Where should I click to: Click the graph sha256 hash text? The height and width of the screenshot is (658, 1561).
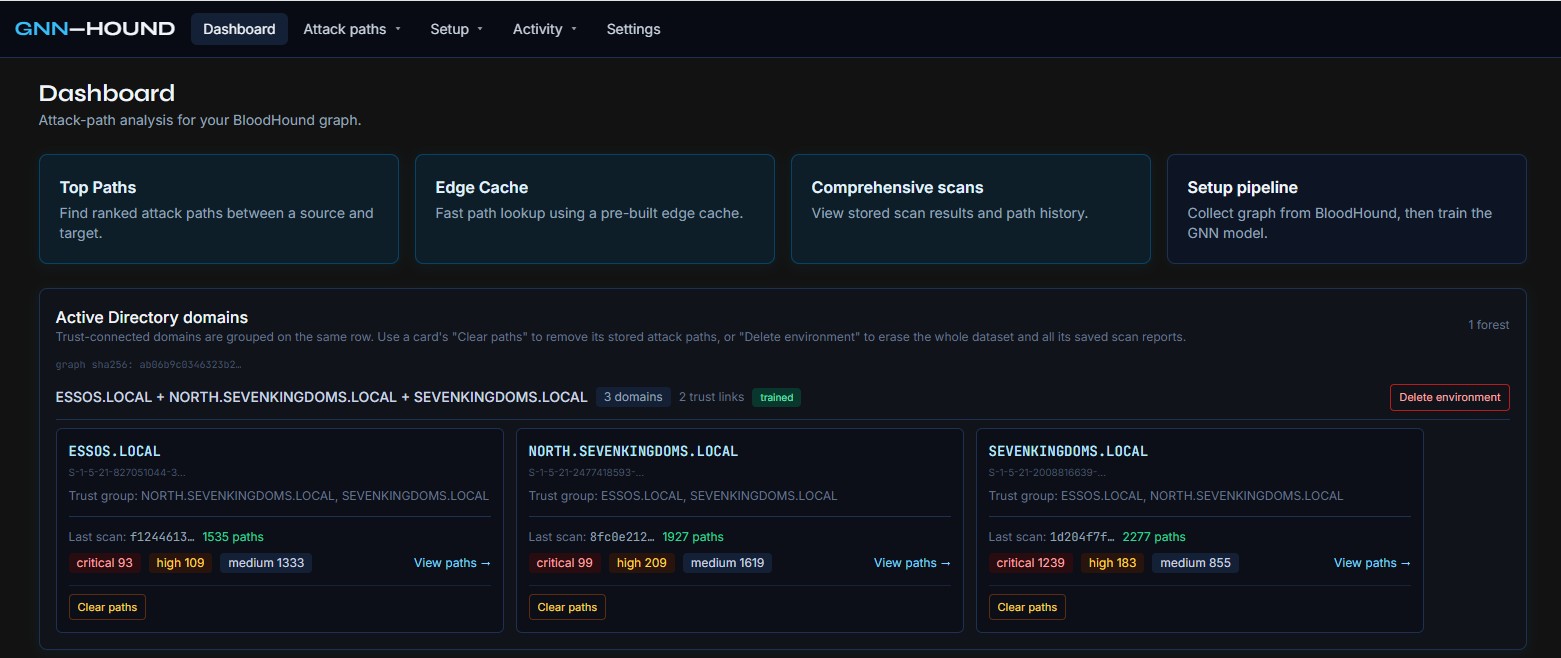coord(148,364)
